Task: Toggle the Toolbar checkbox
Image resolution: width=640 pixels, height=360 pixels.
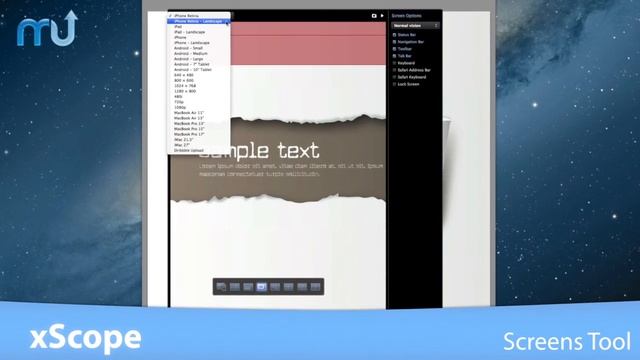Action: [x=394, y=49]
